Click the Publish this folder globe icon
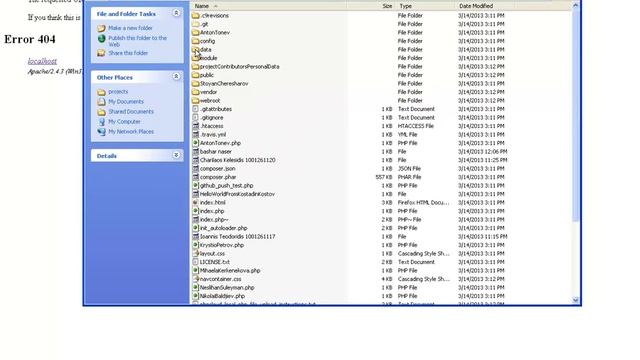This screenshot has height=360, width=640. [x=101, y=39]
